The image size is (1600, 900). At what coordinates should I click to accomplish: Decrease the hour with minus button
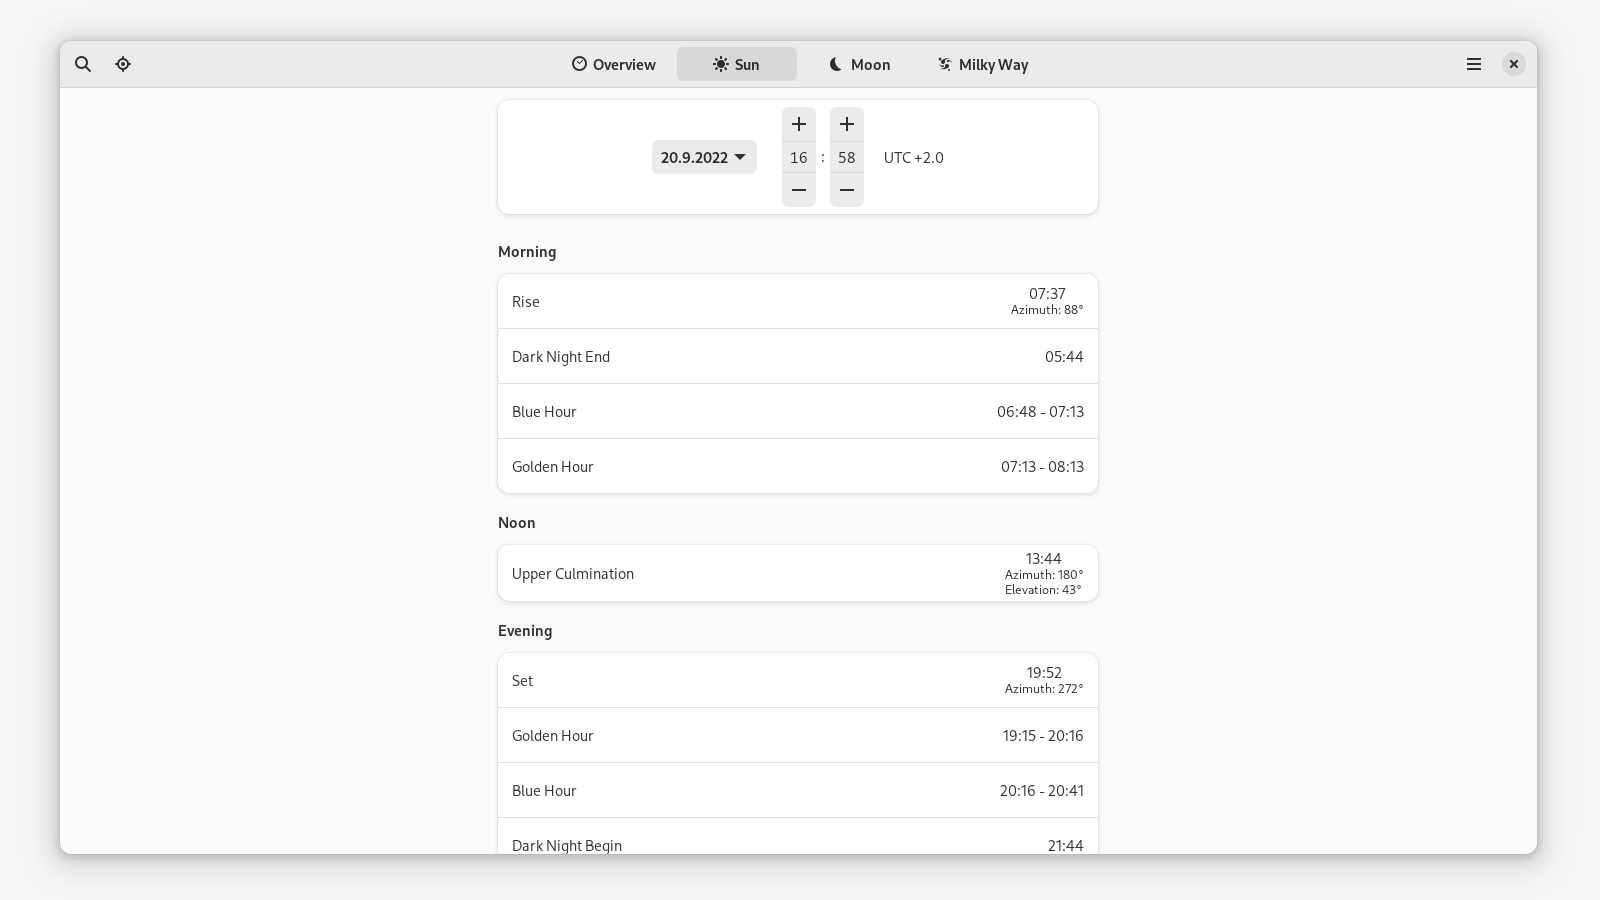pyautogui.click(x=798, y=190)
